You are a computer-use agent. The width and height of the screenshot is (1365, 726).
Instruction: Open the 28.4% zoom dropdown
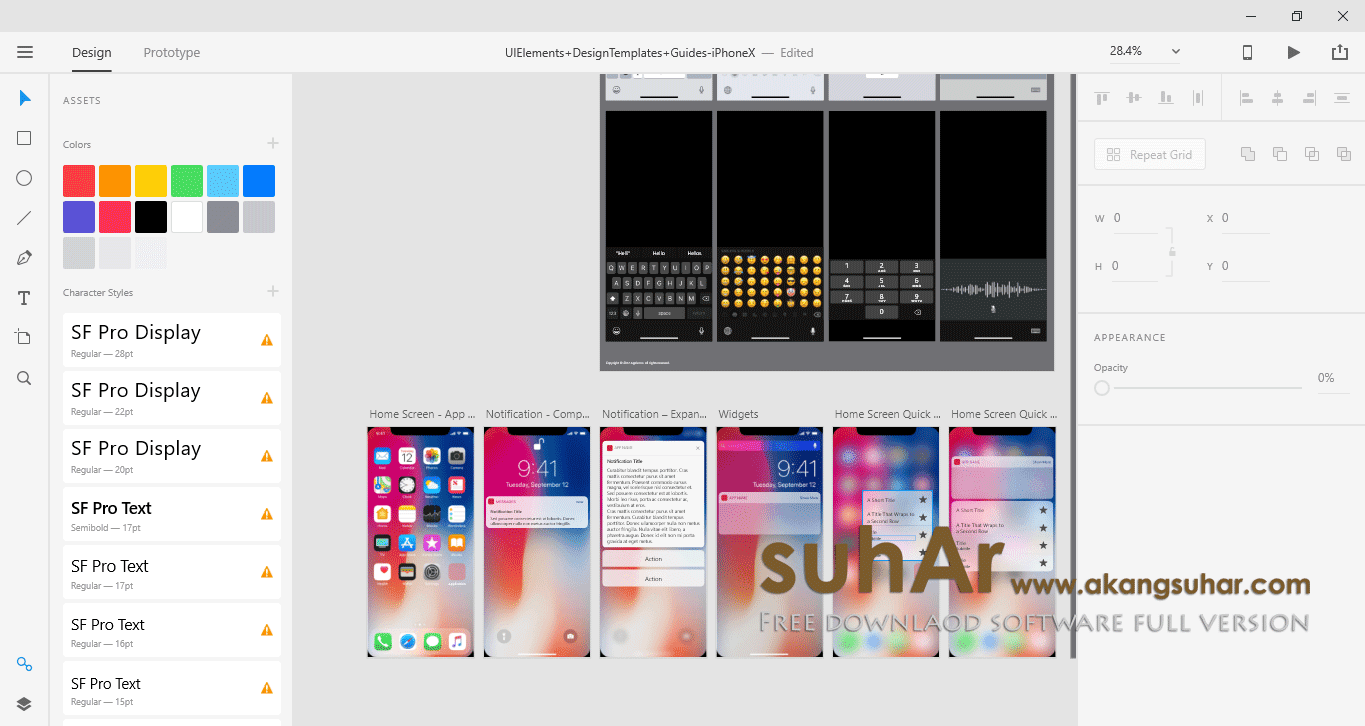1144,52
